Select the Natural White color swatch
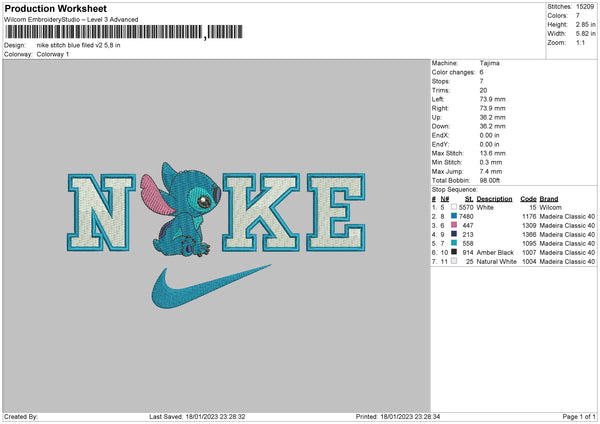This screenshot has height=424, width=600. click(453, 261)
